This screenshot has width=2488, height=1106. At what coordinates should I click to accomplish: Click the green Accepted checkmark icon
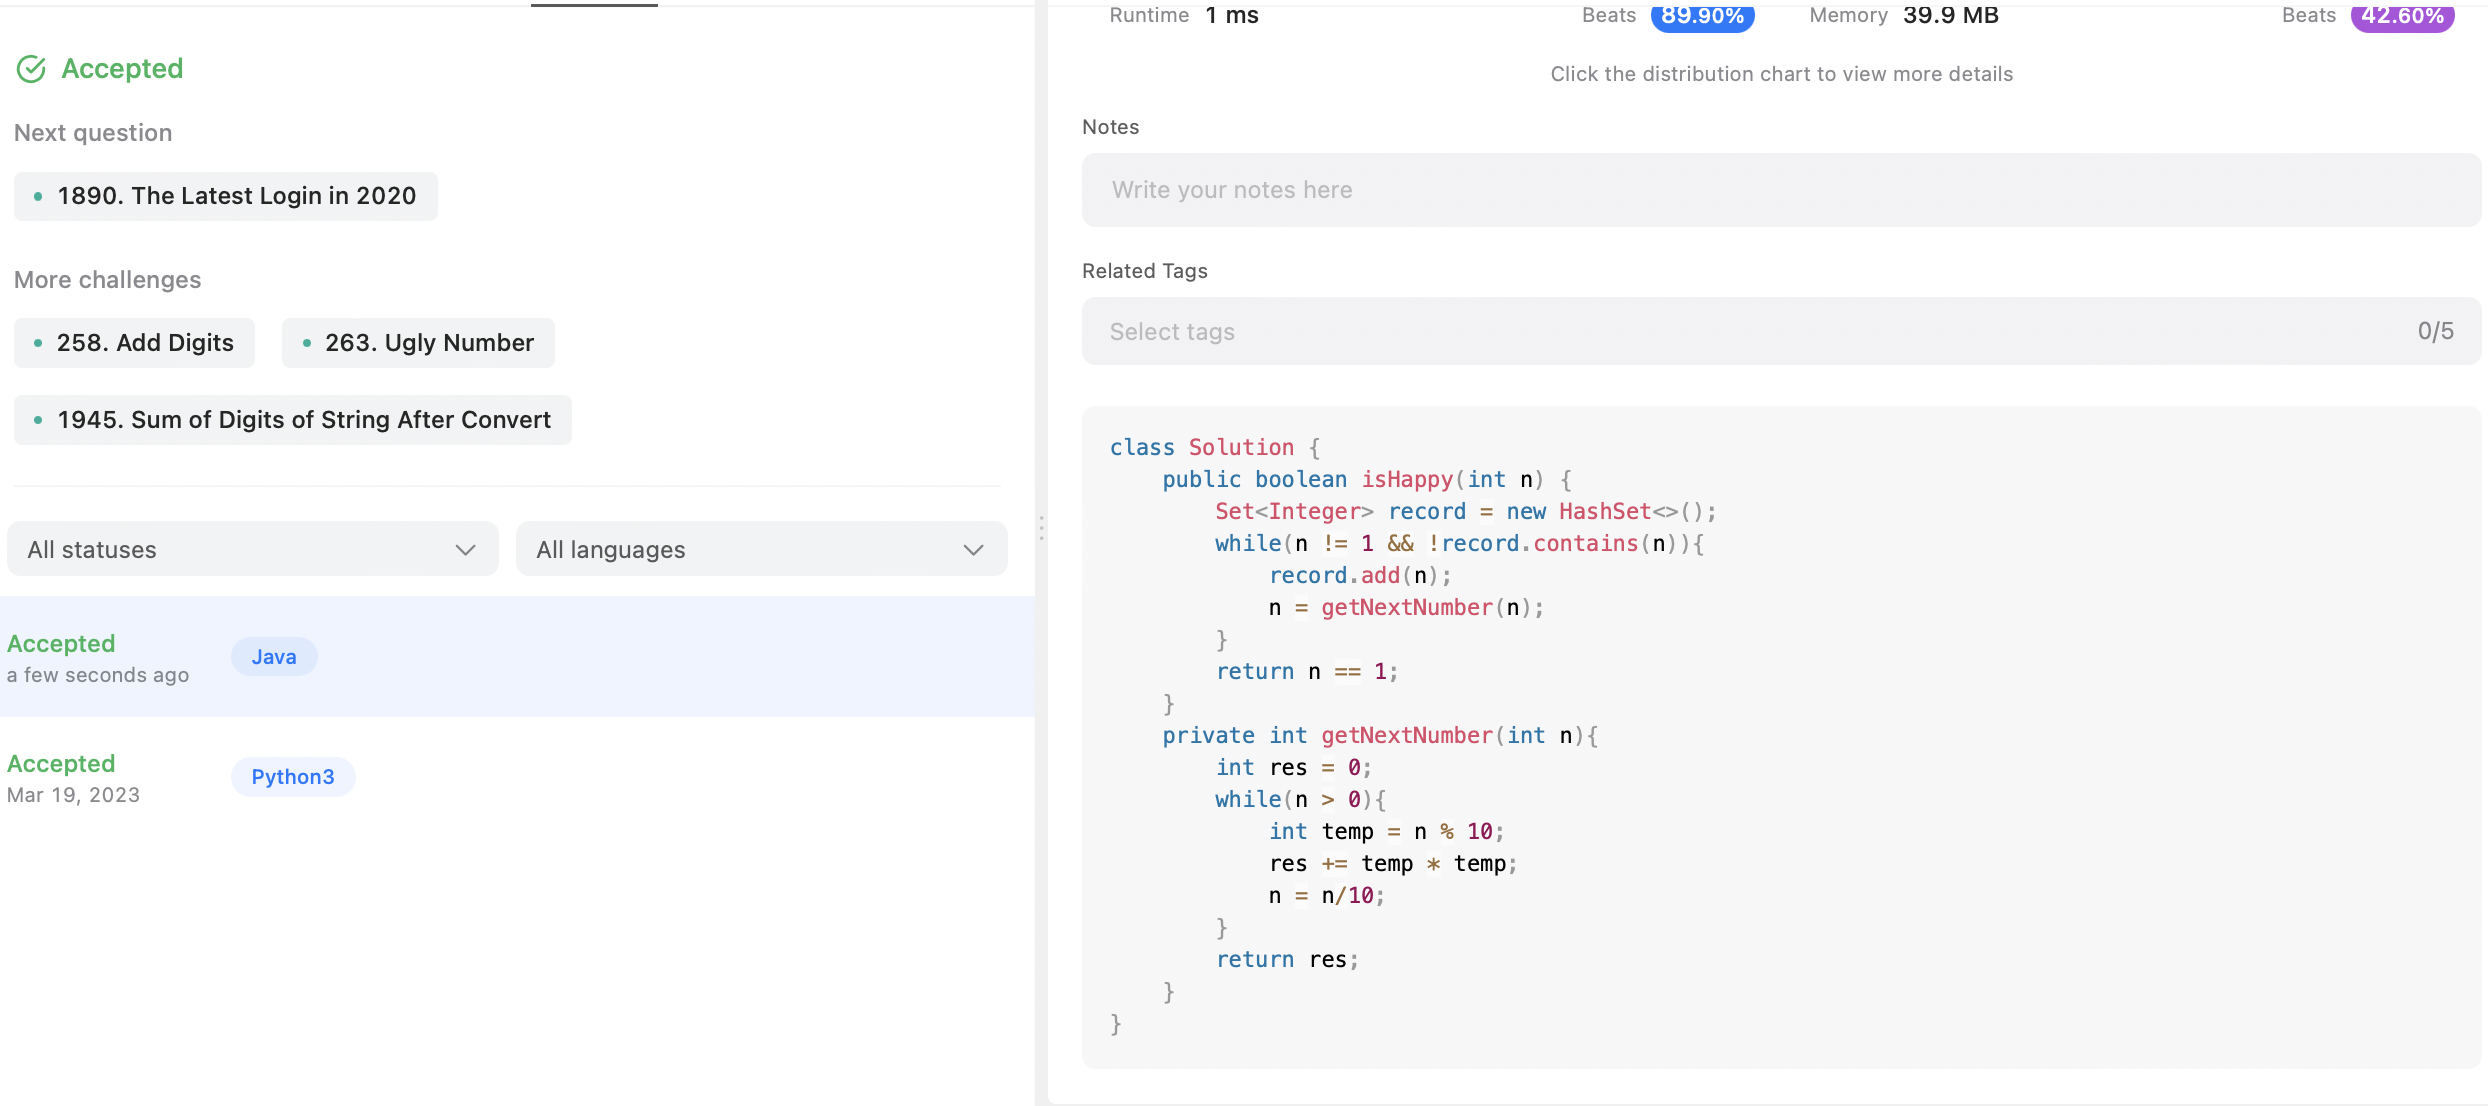tap(31, 69)
